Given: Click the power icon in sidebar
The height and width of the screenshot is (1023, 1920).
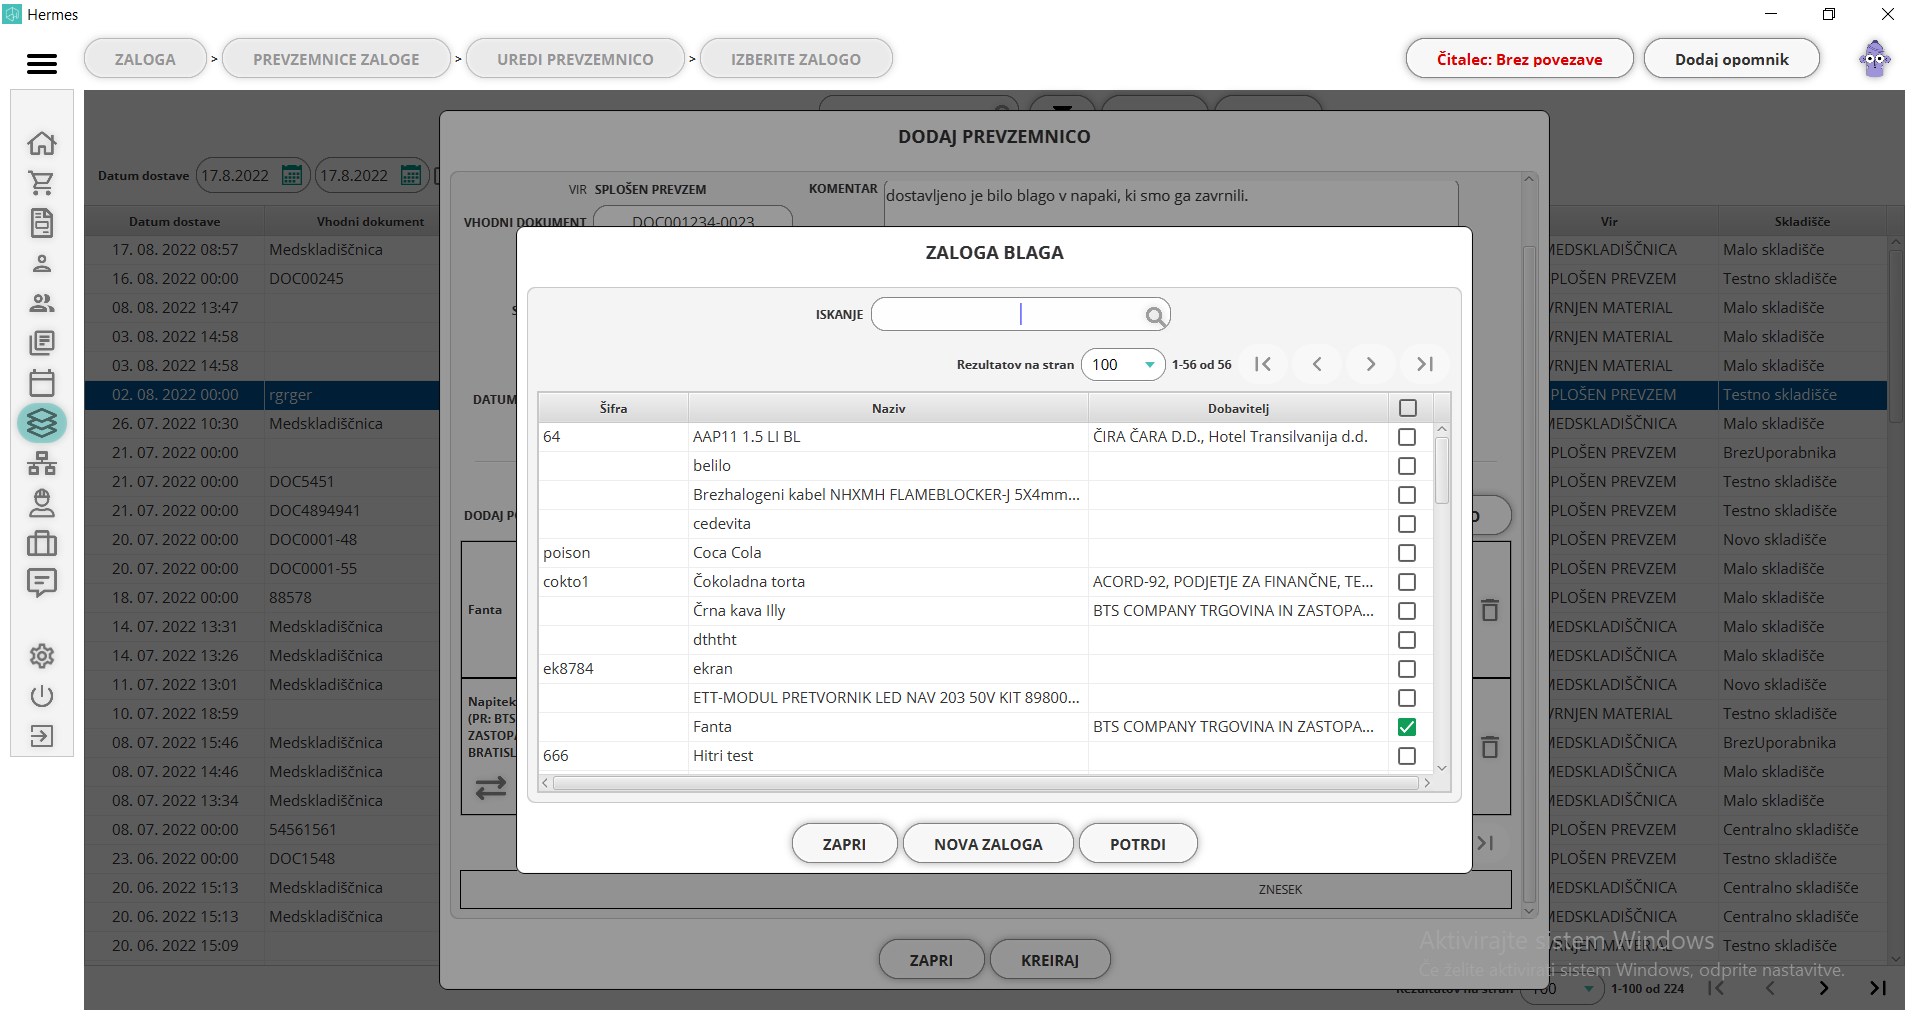Looking at the screenshot, I should (x=42, y=696).
